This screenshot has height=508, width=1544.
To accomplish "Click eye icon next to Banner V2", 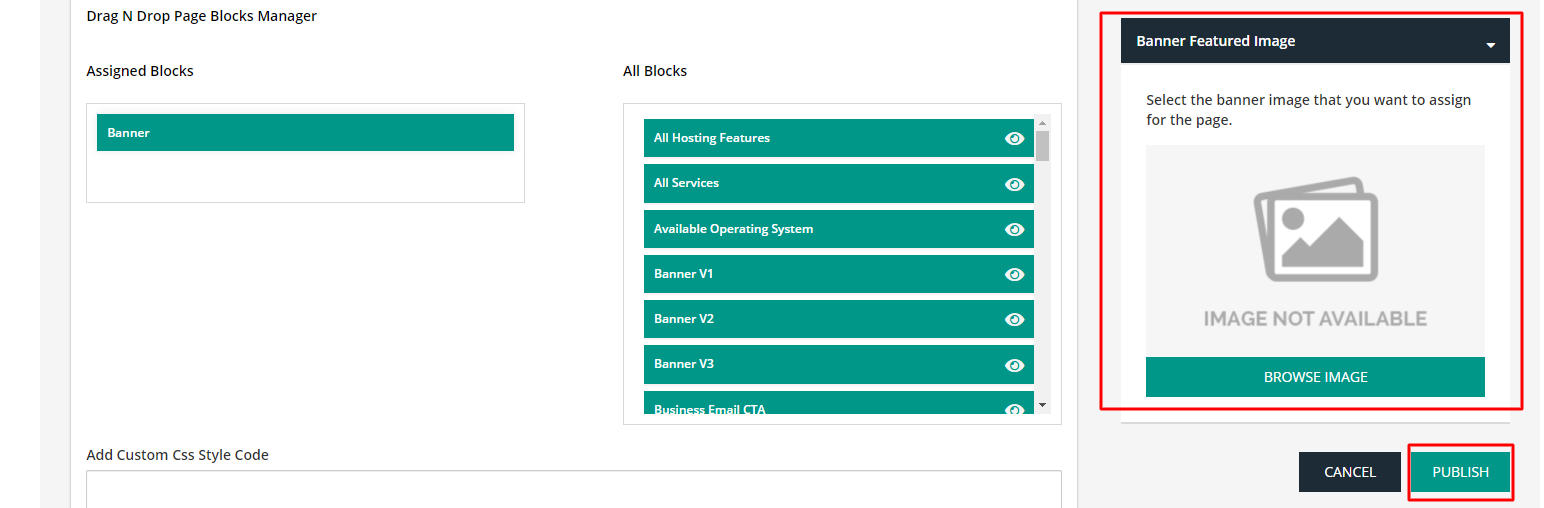I will (x=1014, y=320).
